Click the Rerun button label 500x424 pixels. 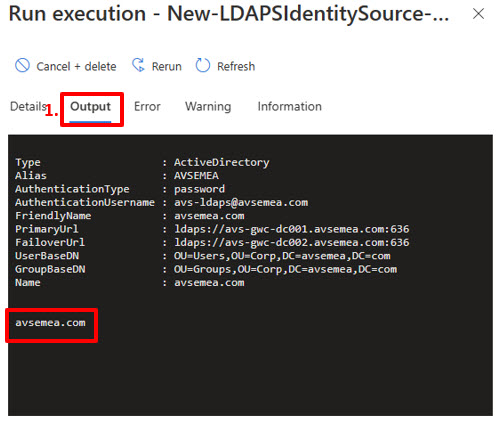[167, 66]
